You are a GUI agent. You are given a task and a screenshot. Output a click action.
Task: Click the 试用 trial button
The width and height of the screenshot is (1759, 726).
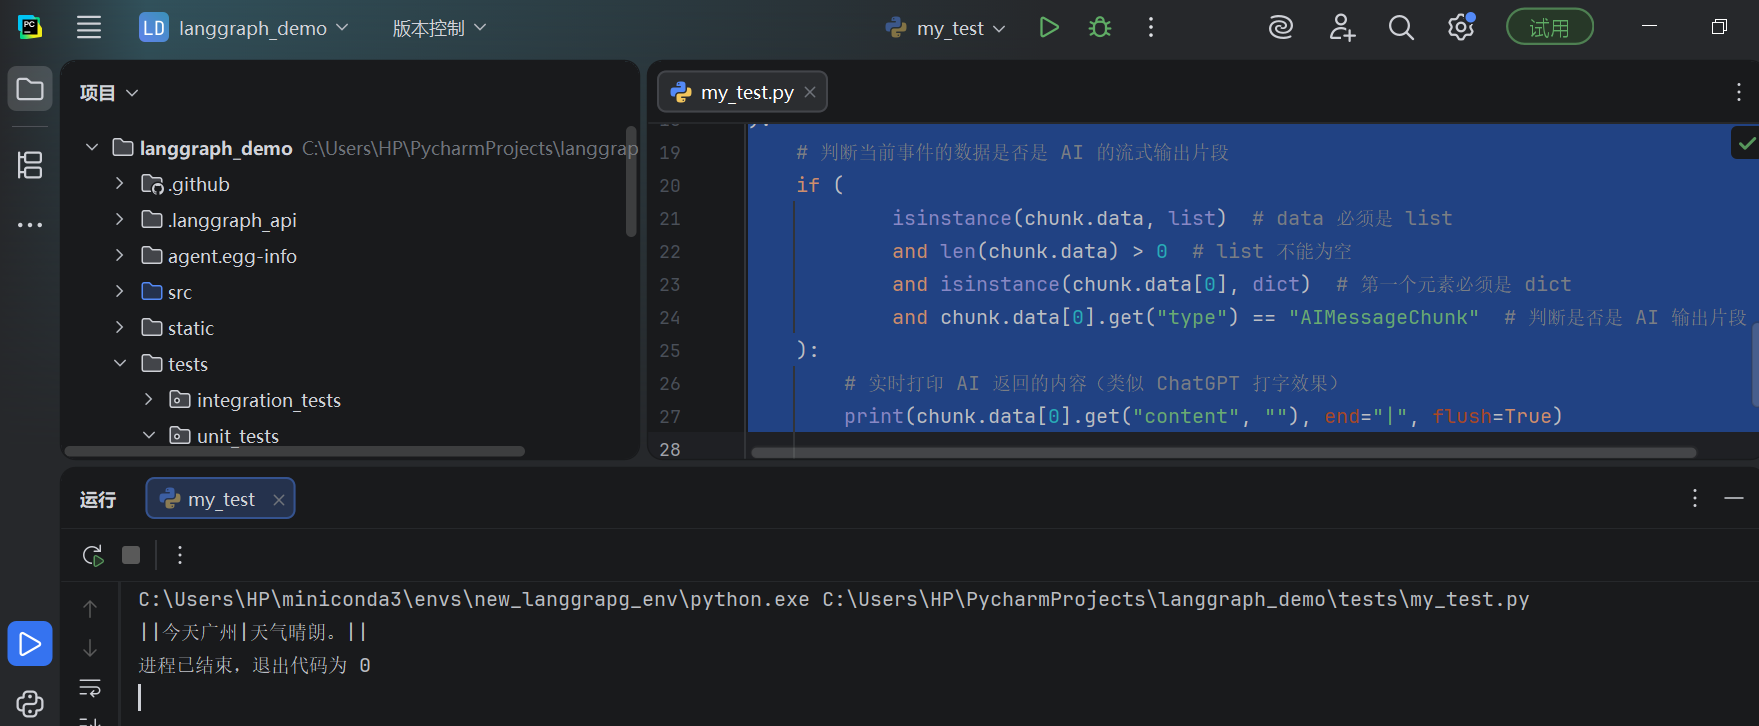1550,28
